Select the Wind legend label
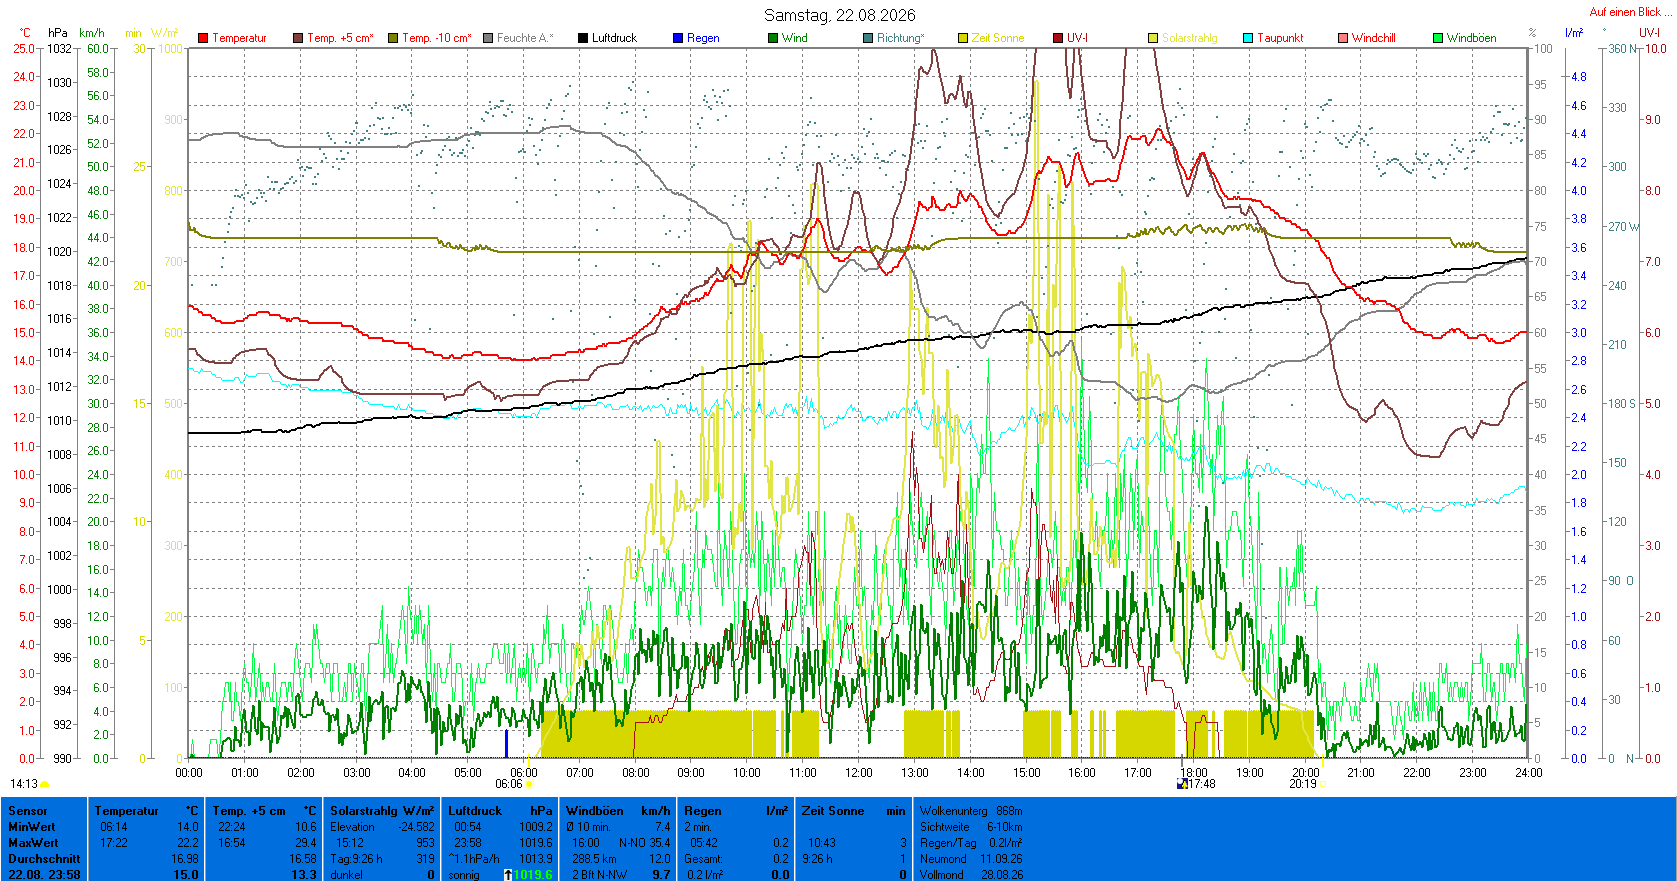The height and width of the screenshot is (881, 1677). tap(795, 38)
